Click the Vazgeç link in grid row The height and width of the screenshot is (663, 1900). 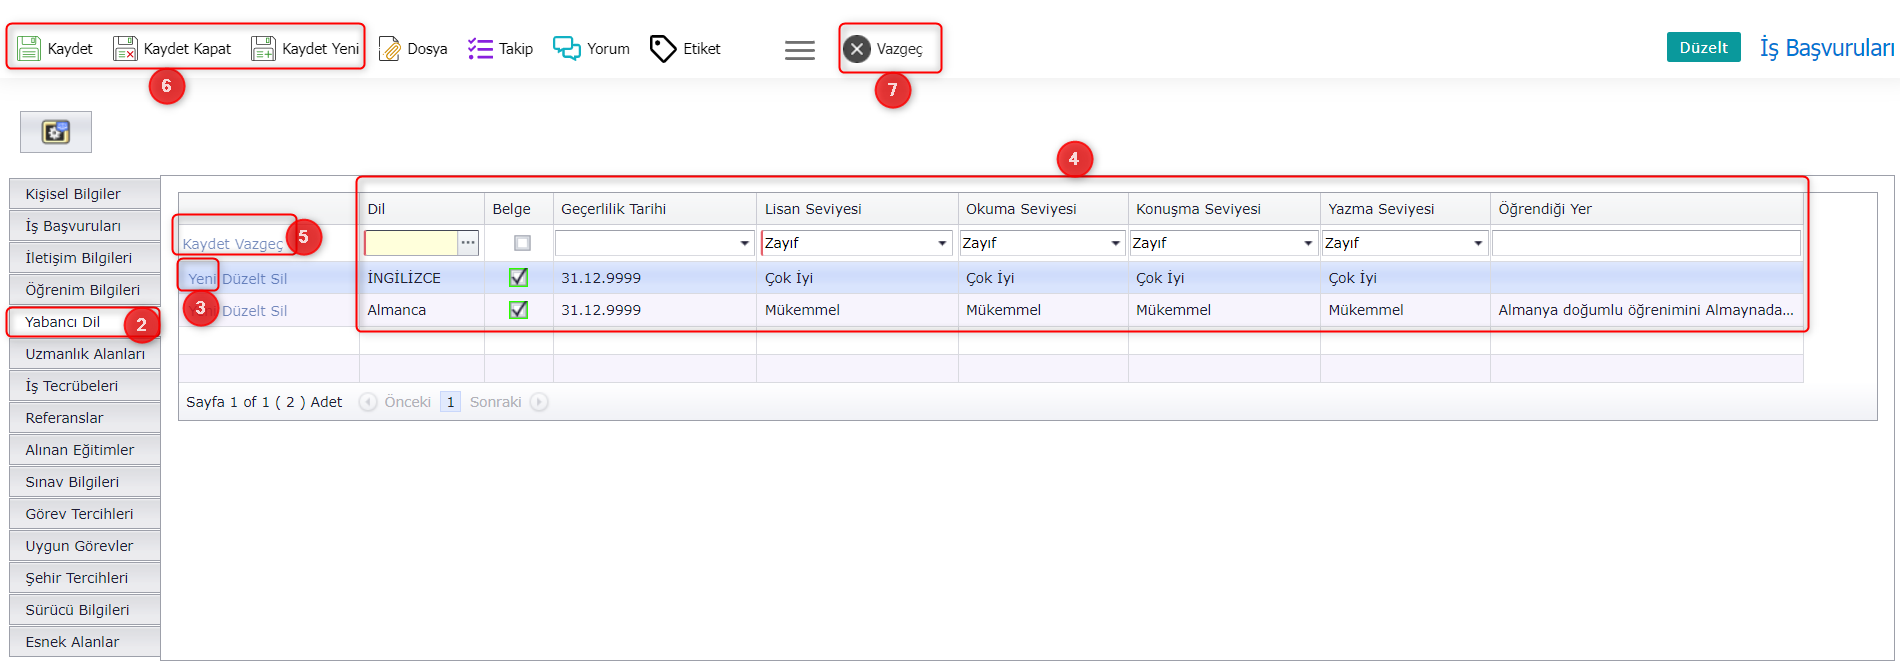[x=258, y=244]
